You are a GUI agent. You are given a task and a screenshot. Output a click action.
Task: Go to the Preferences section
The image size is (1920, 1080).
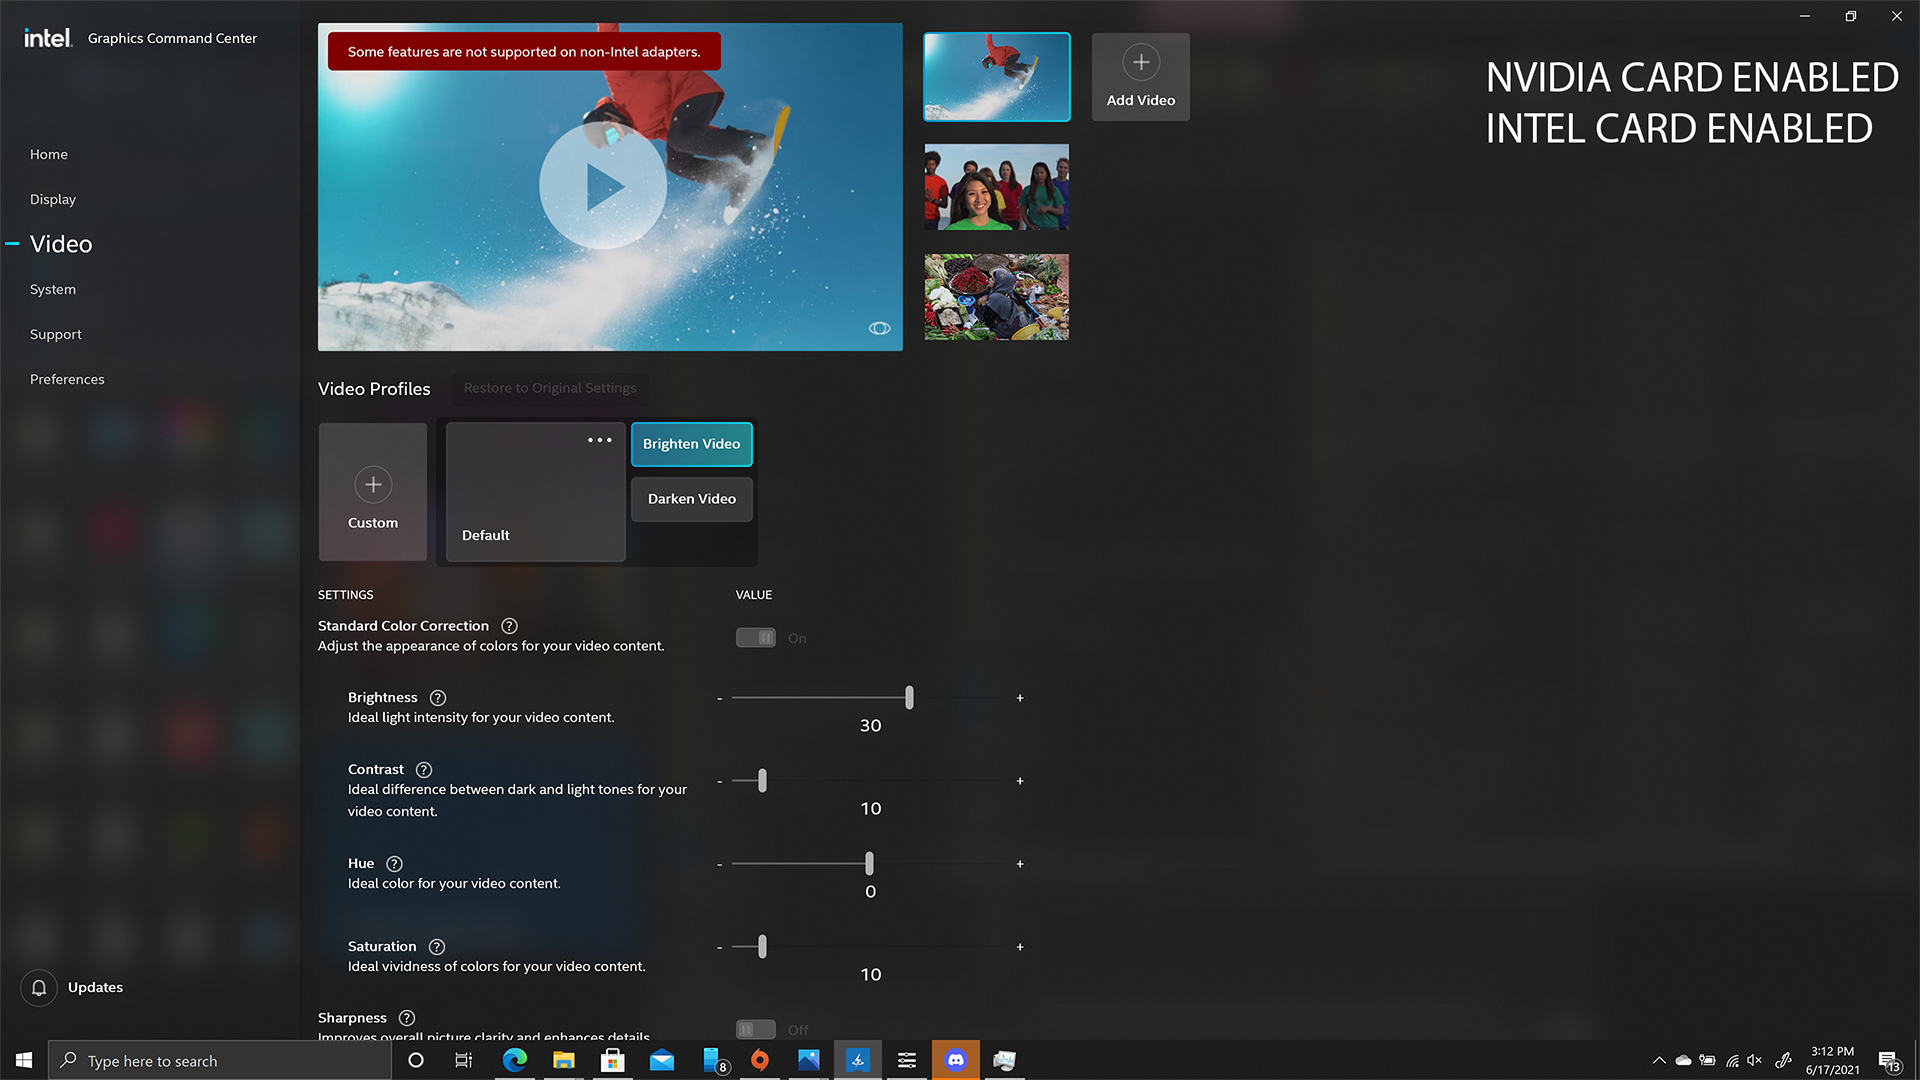click(67, 379)
